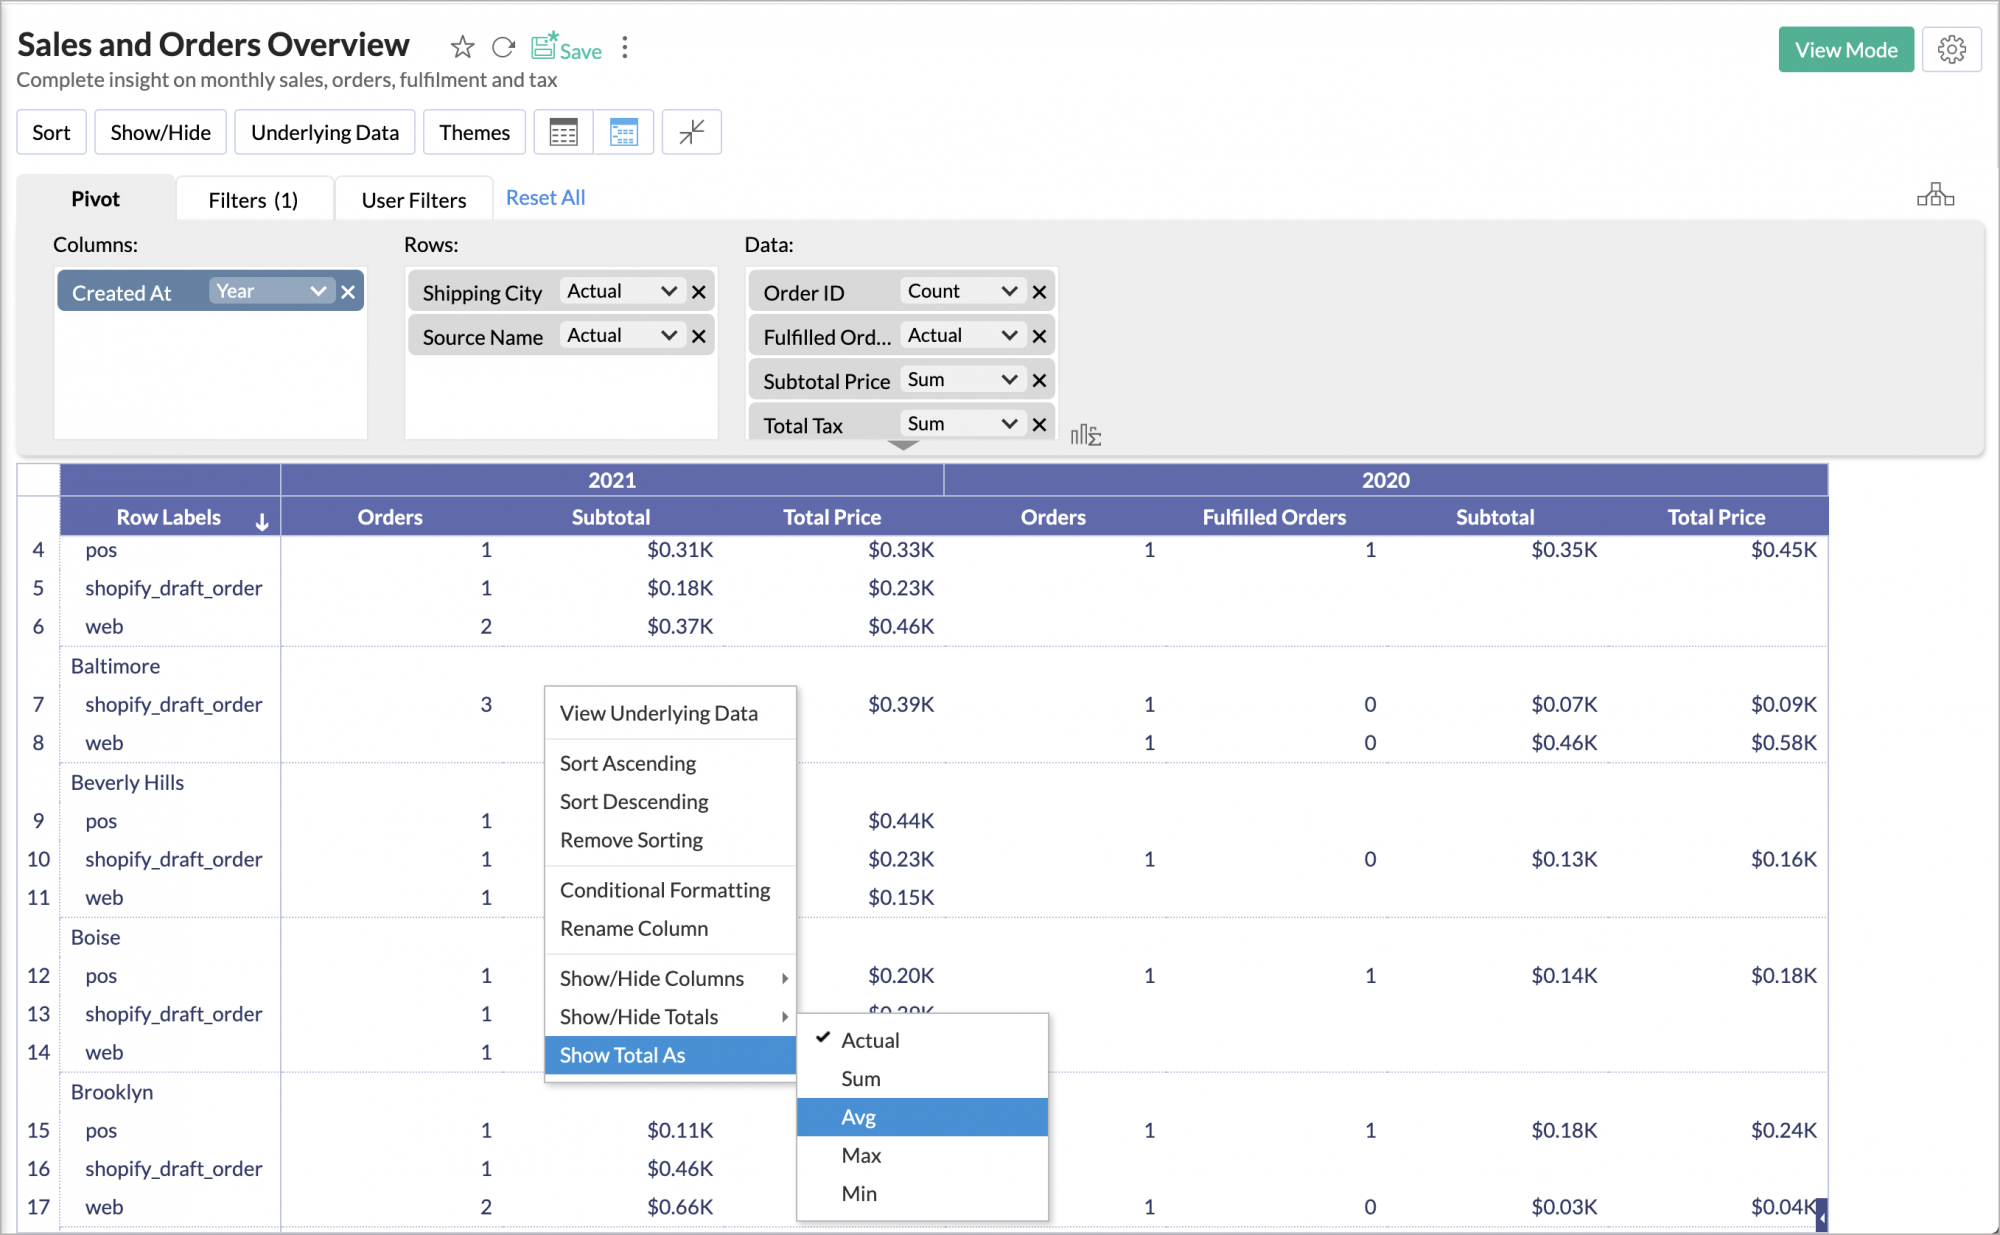Image resolution: width=2000 pixels, height=1235 pixels.
Task: Choose Avg in Show Total As submenu
Action: [x=859, y=1117]
